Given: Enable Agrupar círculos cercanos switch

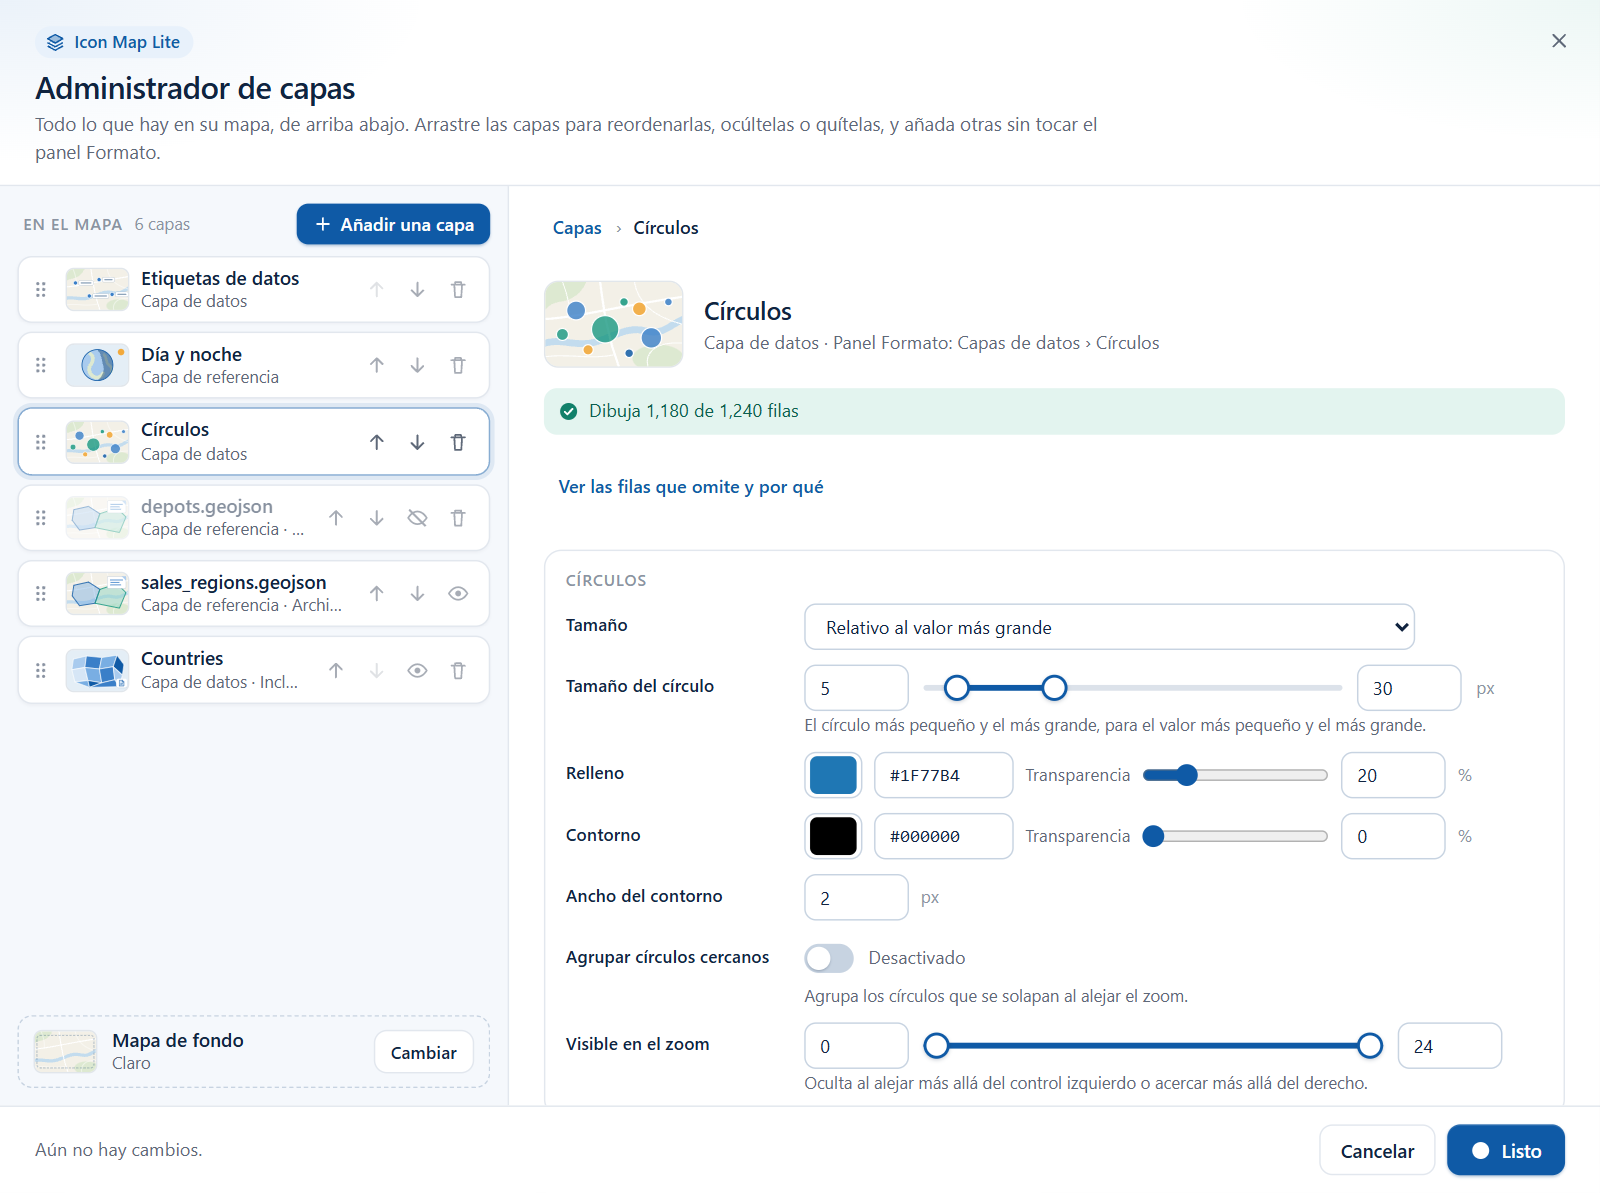Looking at the screenshot, I should click(x=829, y=958).
